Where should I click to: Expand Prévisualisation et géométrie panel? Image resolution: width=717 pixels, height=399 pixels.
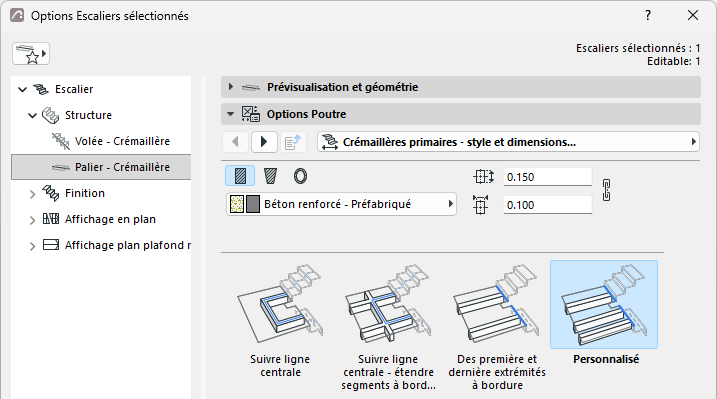coord(230,87)
